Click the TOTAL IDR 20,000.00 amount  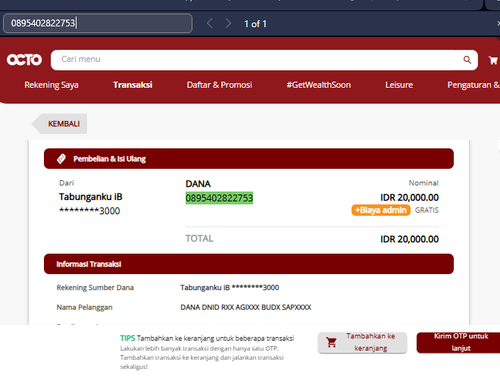409,239
